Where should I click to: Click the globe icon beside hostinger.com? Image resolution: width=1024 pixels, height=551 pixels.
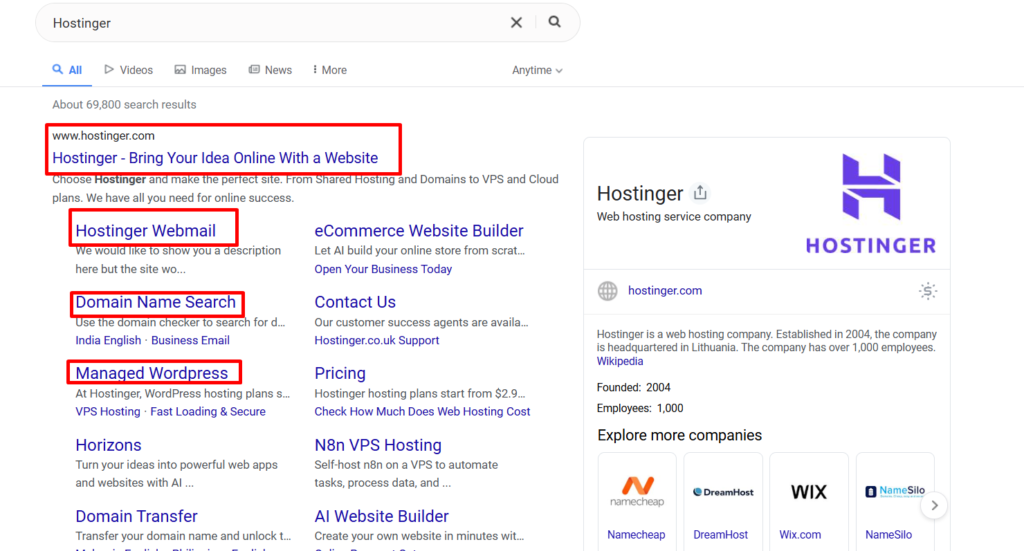point(607,291)
